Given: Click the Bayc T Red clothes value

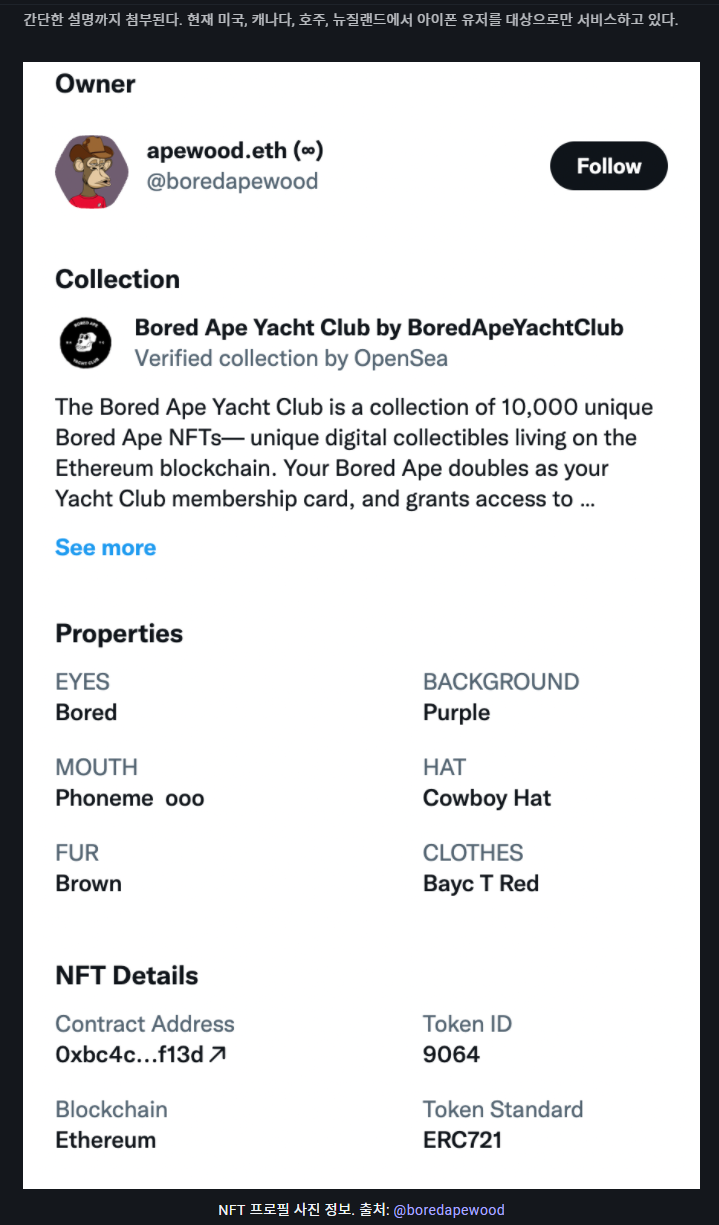Looking at the screenshot, I should point(481,884).
